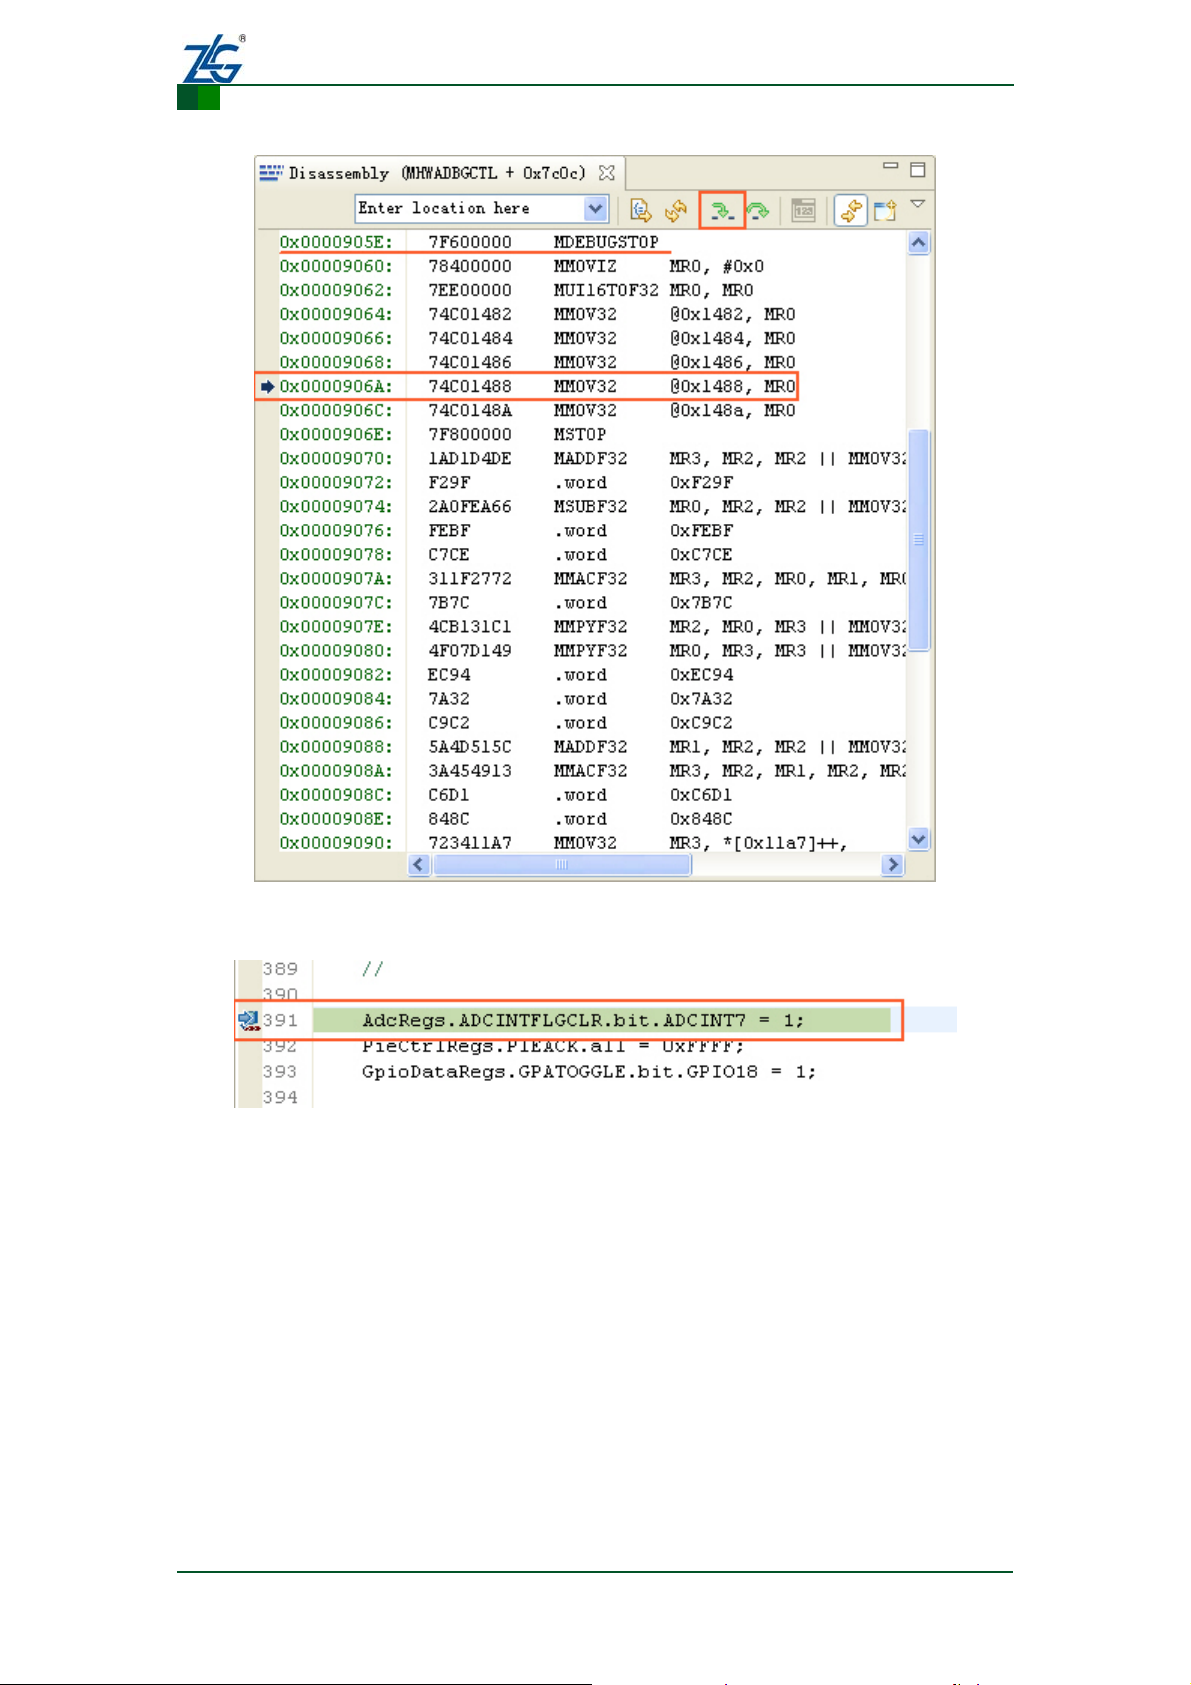Screen dimensions: 1191x1685
Task: Click MADDF32 at address 0x00009070
Action: (590, 458)
